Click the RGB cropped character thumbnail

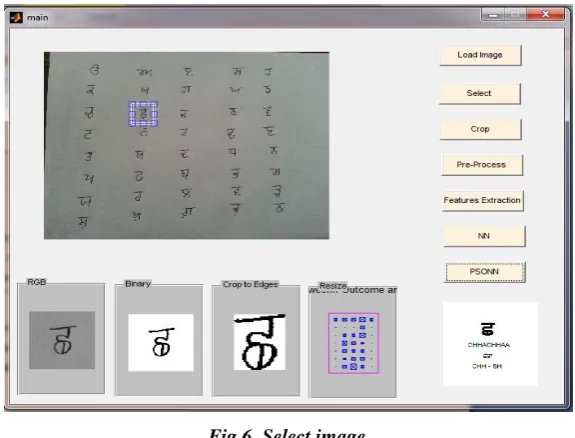click(62, 340)
